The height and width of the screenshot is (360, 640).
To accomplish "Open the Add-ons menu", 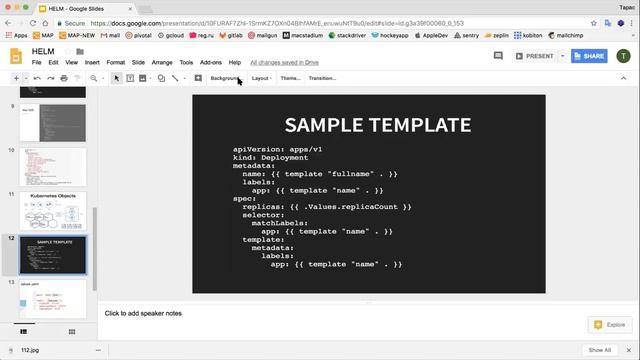I will (x=211, y=62).
